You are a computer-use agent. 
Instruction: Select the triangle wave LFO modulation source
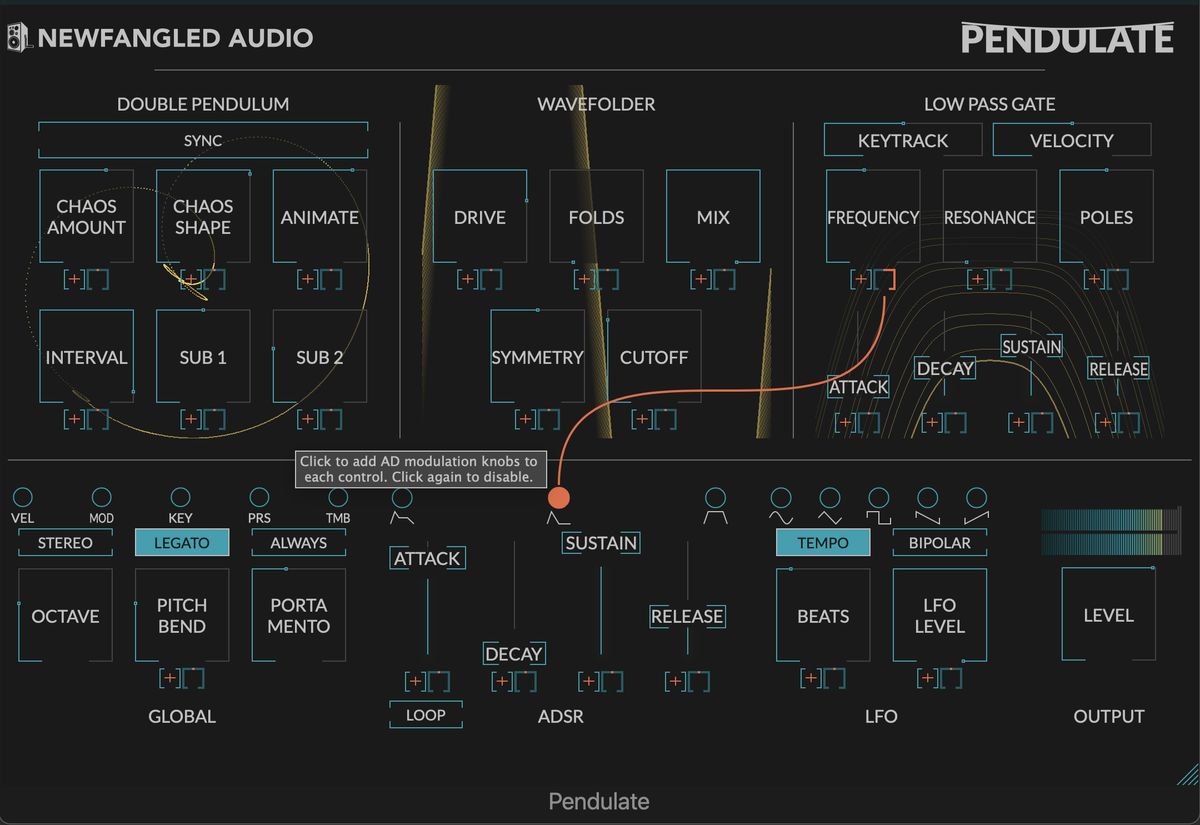coord(829,497)
